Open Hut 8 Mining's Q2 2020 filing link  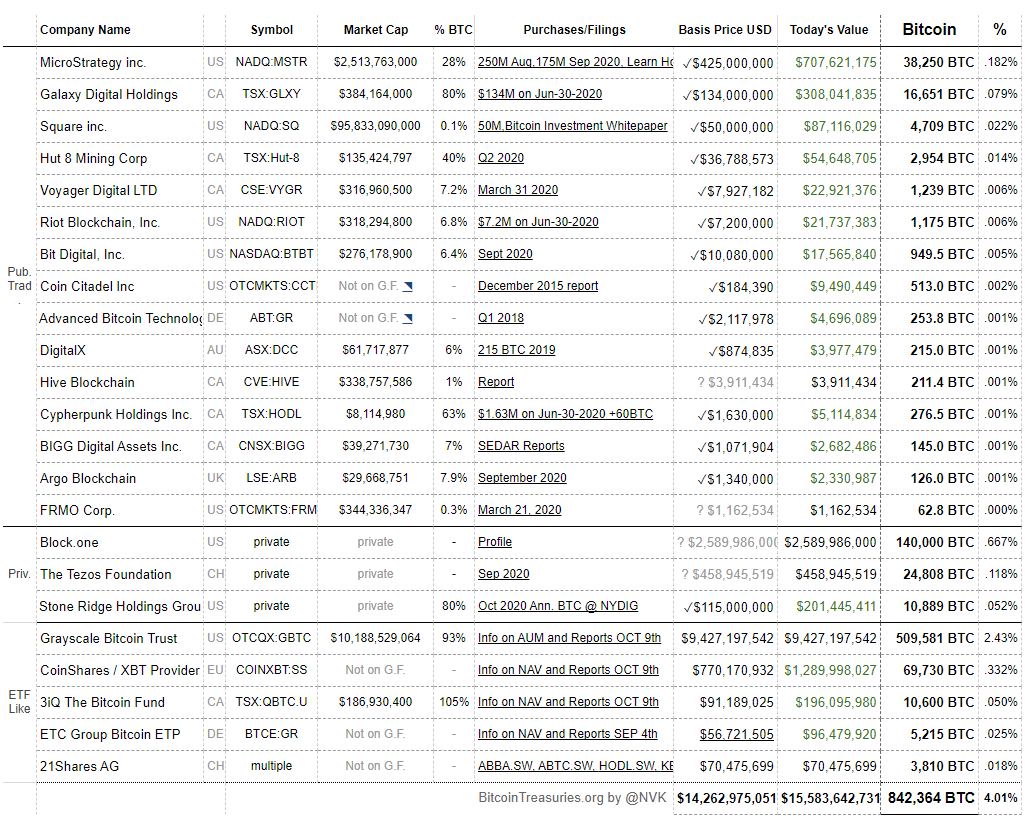click(x=501, y=158)
